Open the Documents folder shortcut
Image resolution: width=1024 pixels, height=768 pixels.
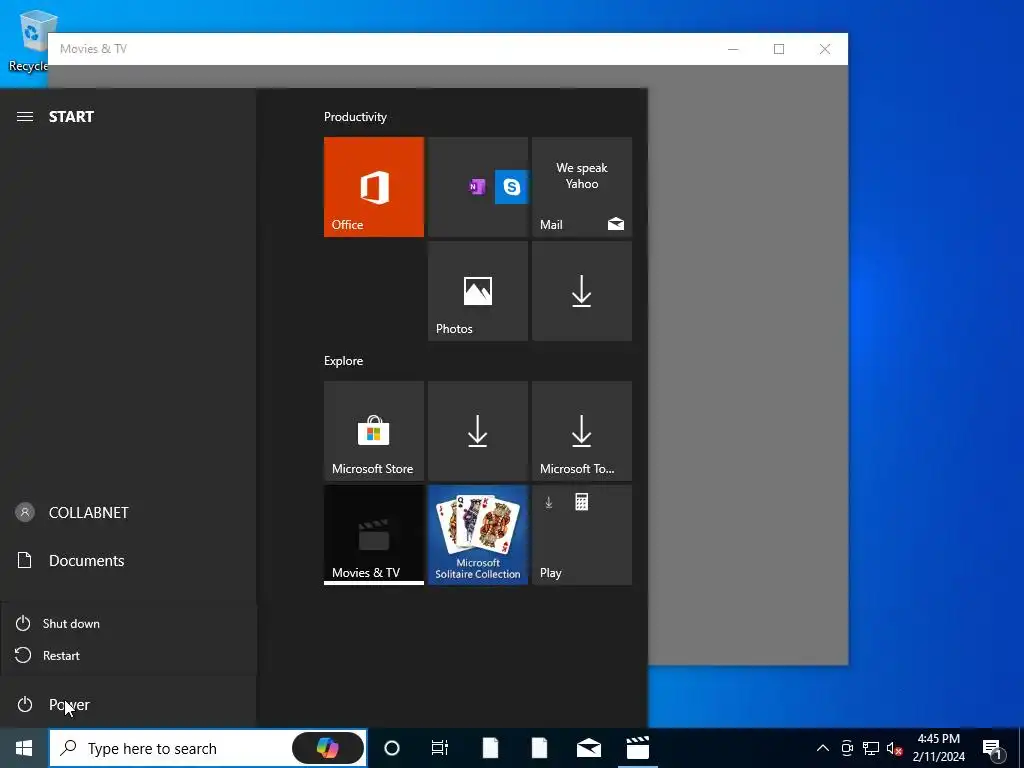point(128,561)
